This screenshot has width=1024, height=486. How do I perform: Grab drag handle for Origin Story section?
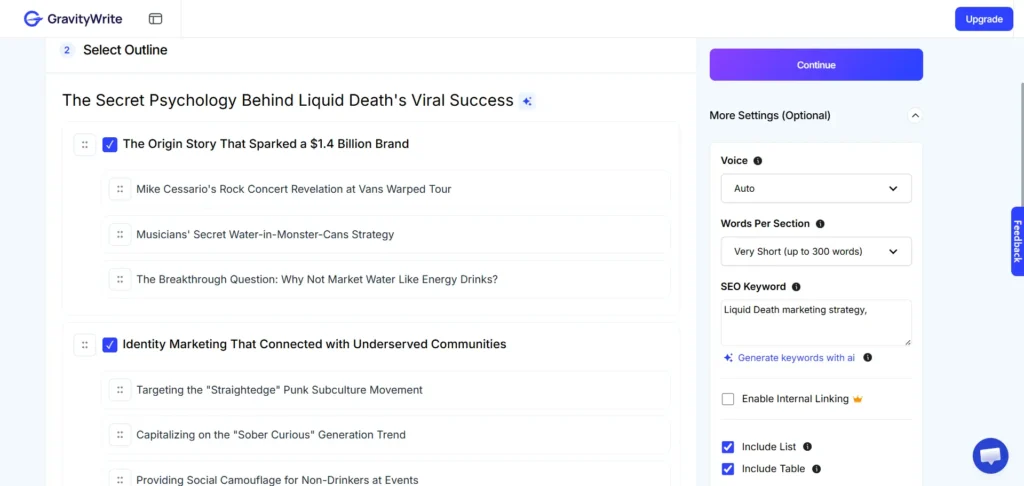pos(85,144)
